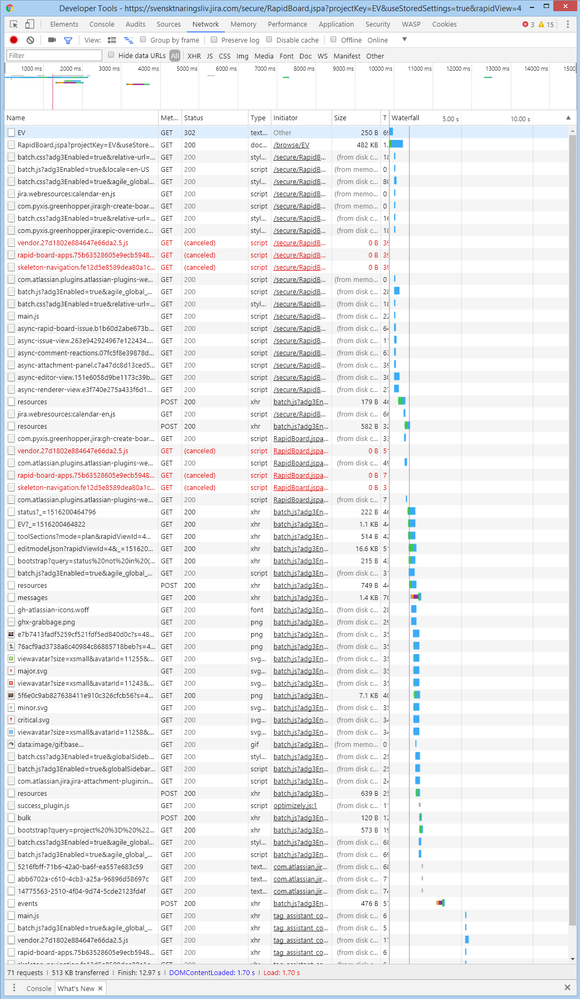
Task: Sort by the Waterfall column arrow
Action: [x=568, y=118]
